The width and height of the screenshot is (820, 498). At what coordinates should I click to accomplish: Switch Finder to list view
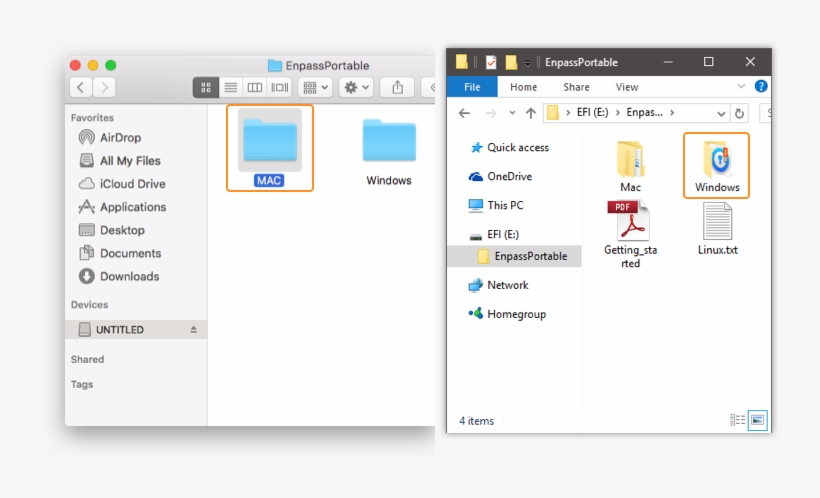coord(230,88)
